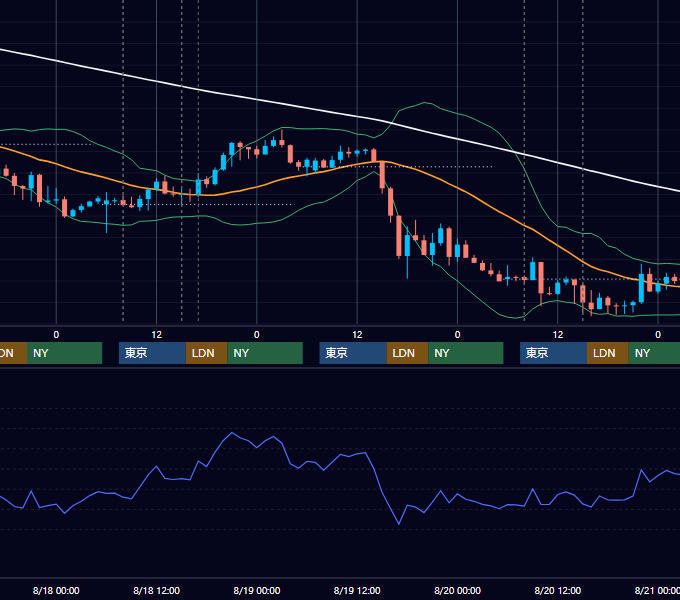Click the LDN session block on 8/20
Viewport: 680px width, 600px height.
click(x=608, y=353)
